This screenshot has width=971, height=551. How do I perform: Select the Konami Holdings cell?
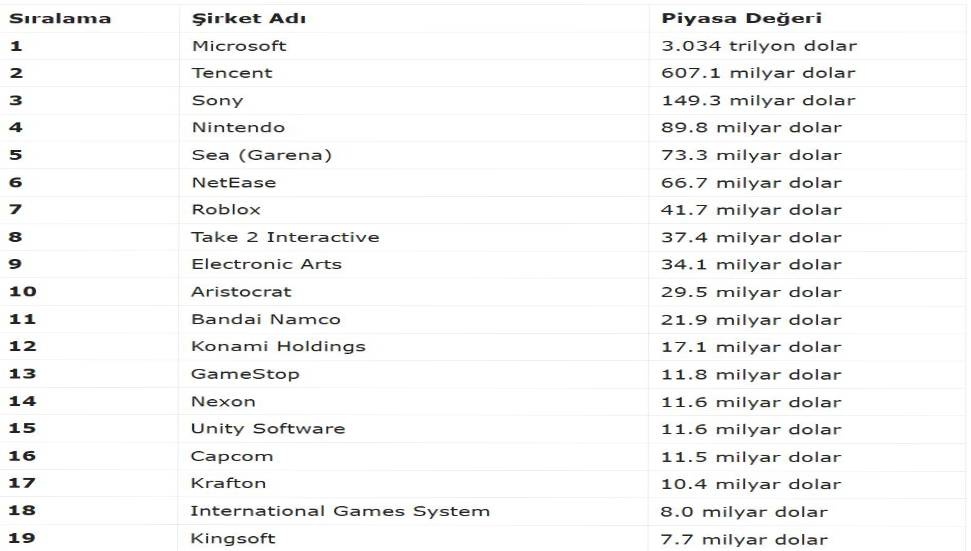pos(278,346)
